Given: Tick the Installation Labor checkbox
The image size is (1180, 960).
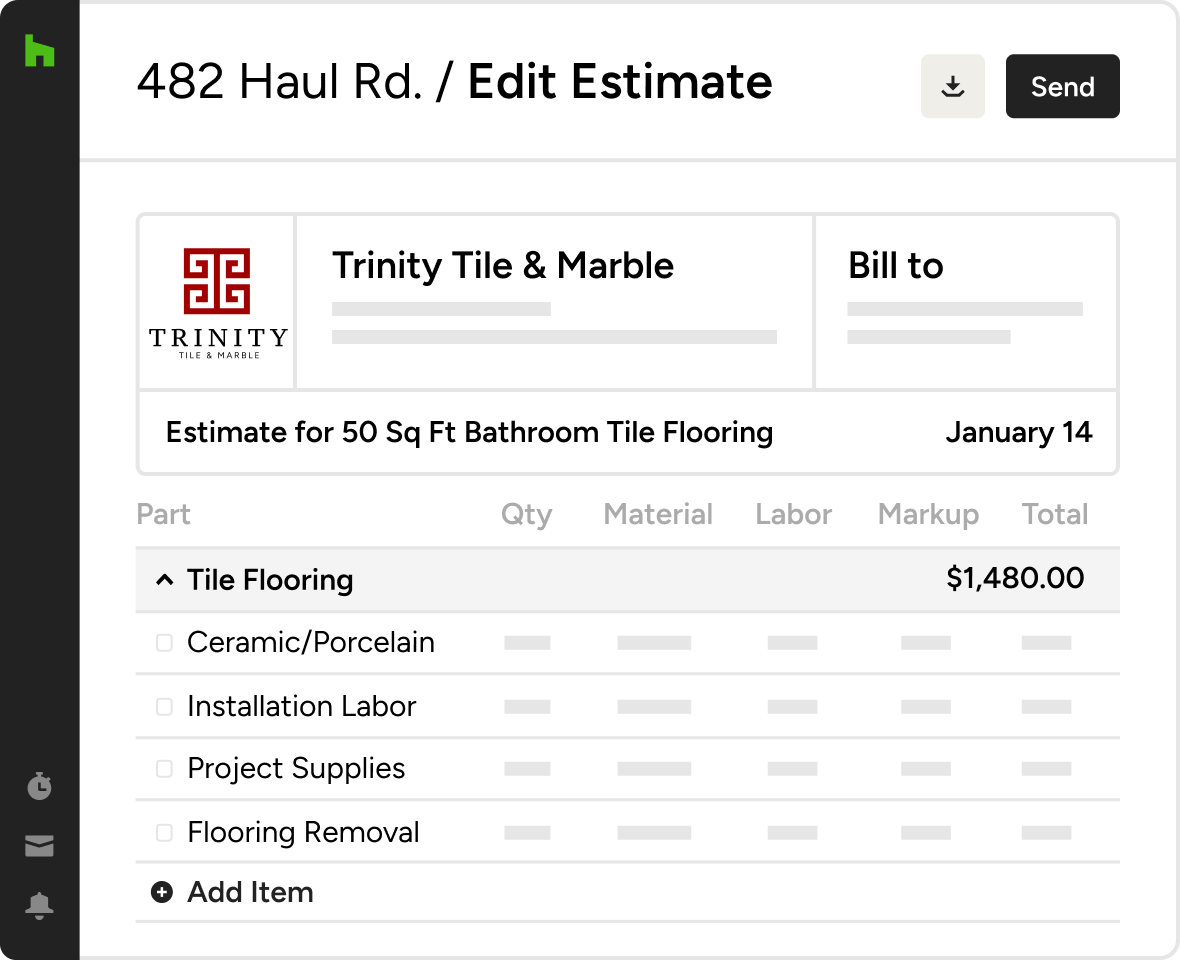Looking at the screenshot, I should click(164, 707).
